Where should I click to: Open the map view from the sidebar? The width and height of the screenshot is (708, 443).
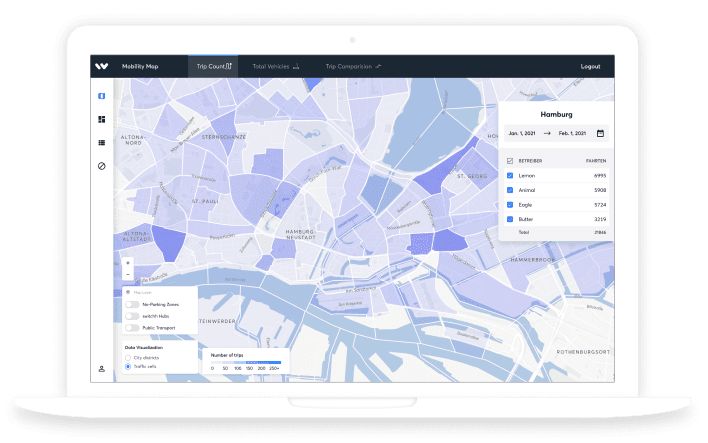[102, 96]
